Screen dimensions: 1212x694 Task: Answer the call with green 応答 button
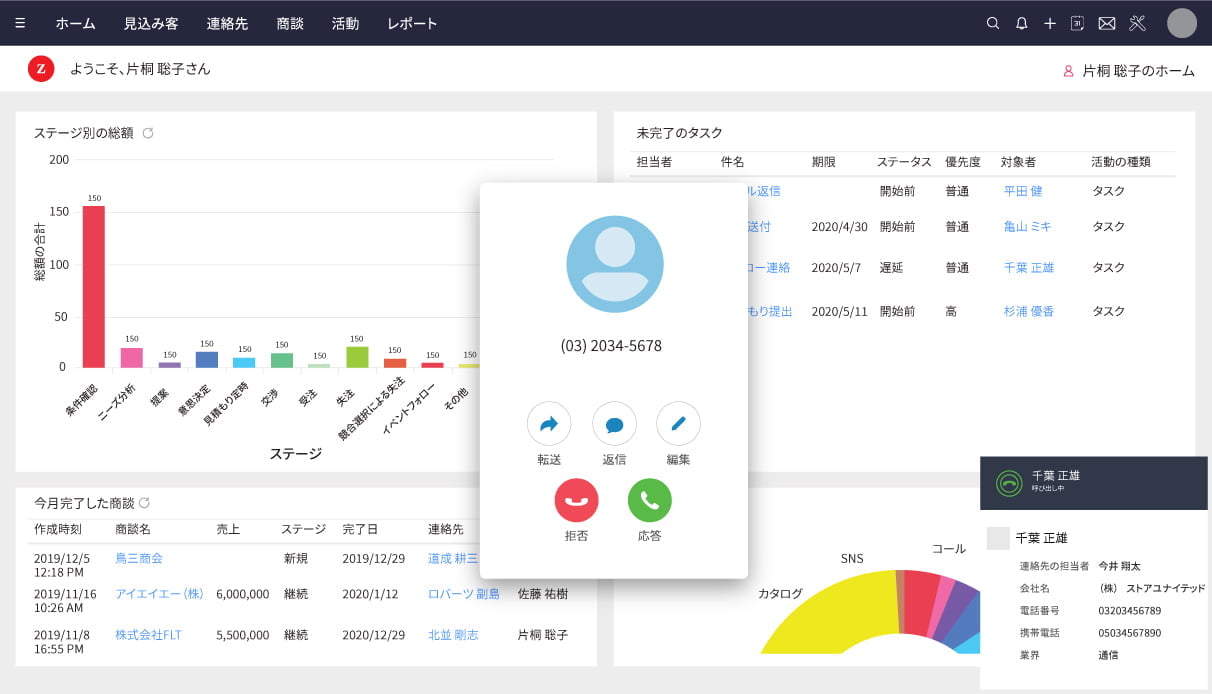650,500
